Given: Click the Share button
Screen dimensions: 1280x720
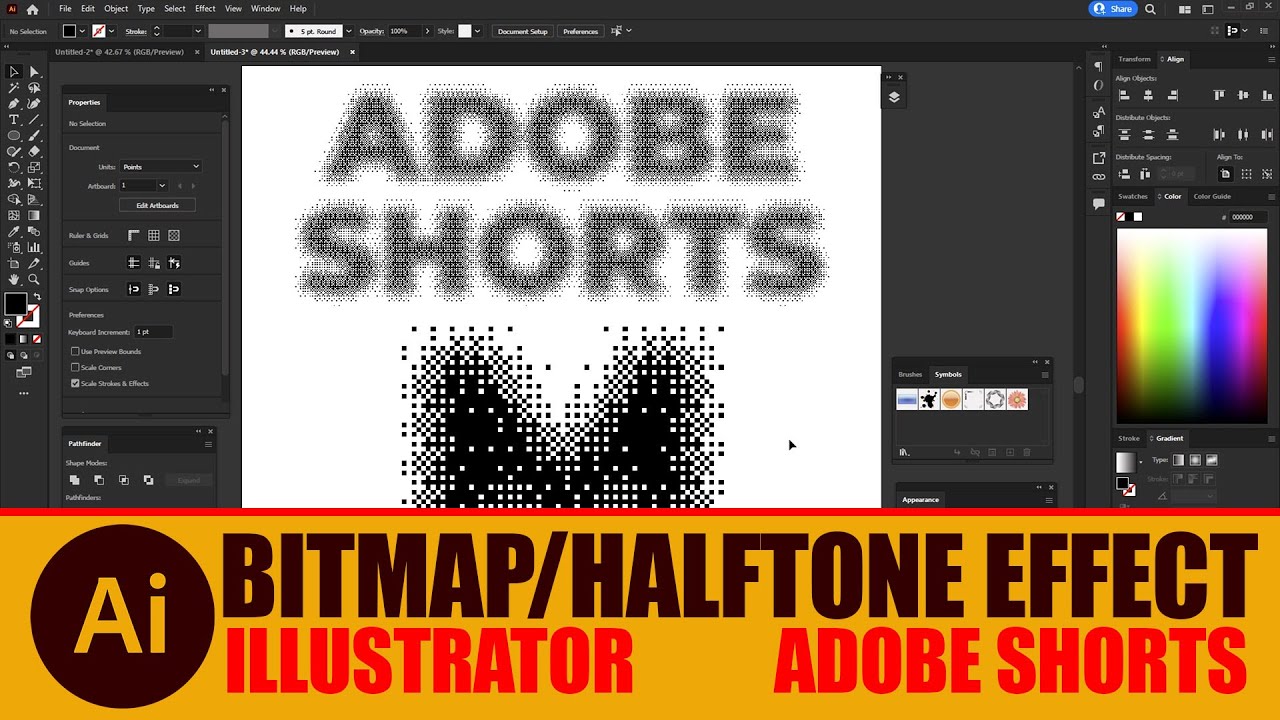Looking at the screenshot, I should tap(1113, 9).
